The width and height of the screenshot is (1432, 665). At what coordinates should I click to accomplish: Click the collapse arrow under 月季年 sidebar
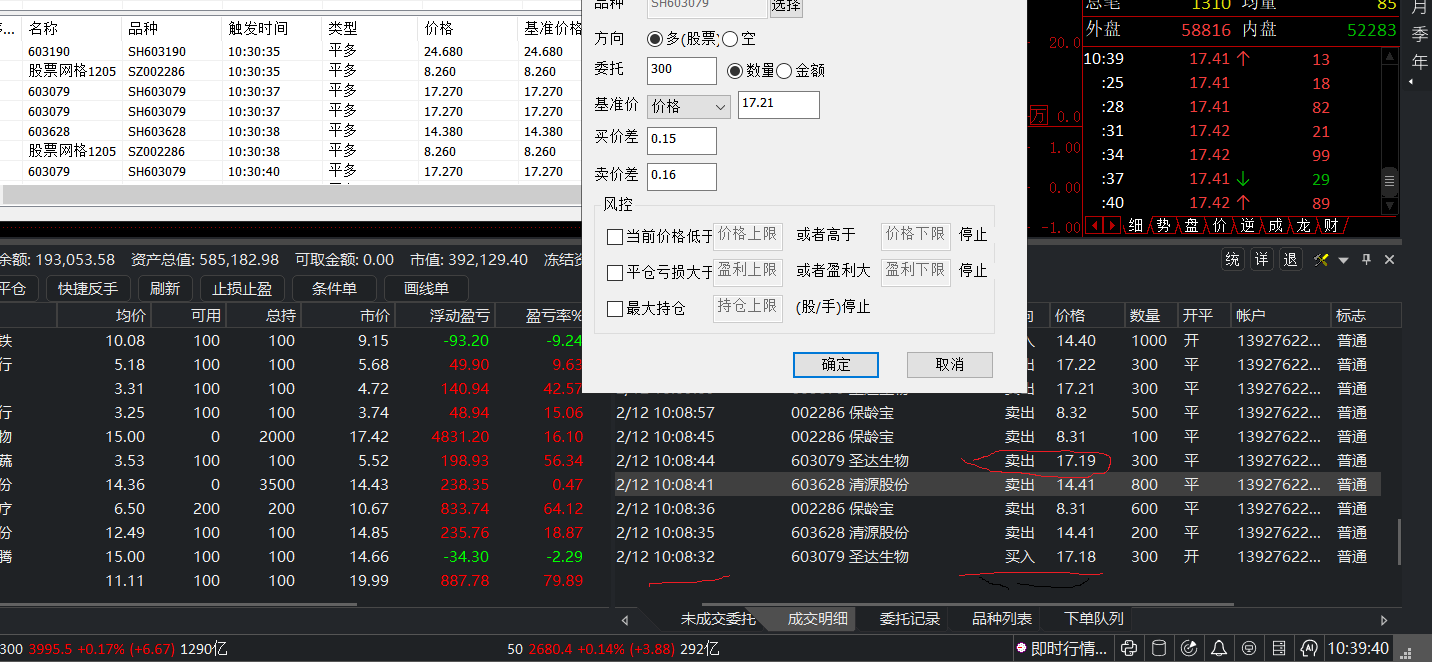1411,82
